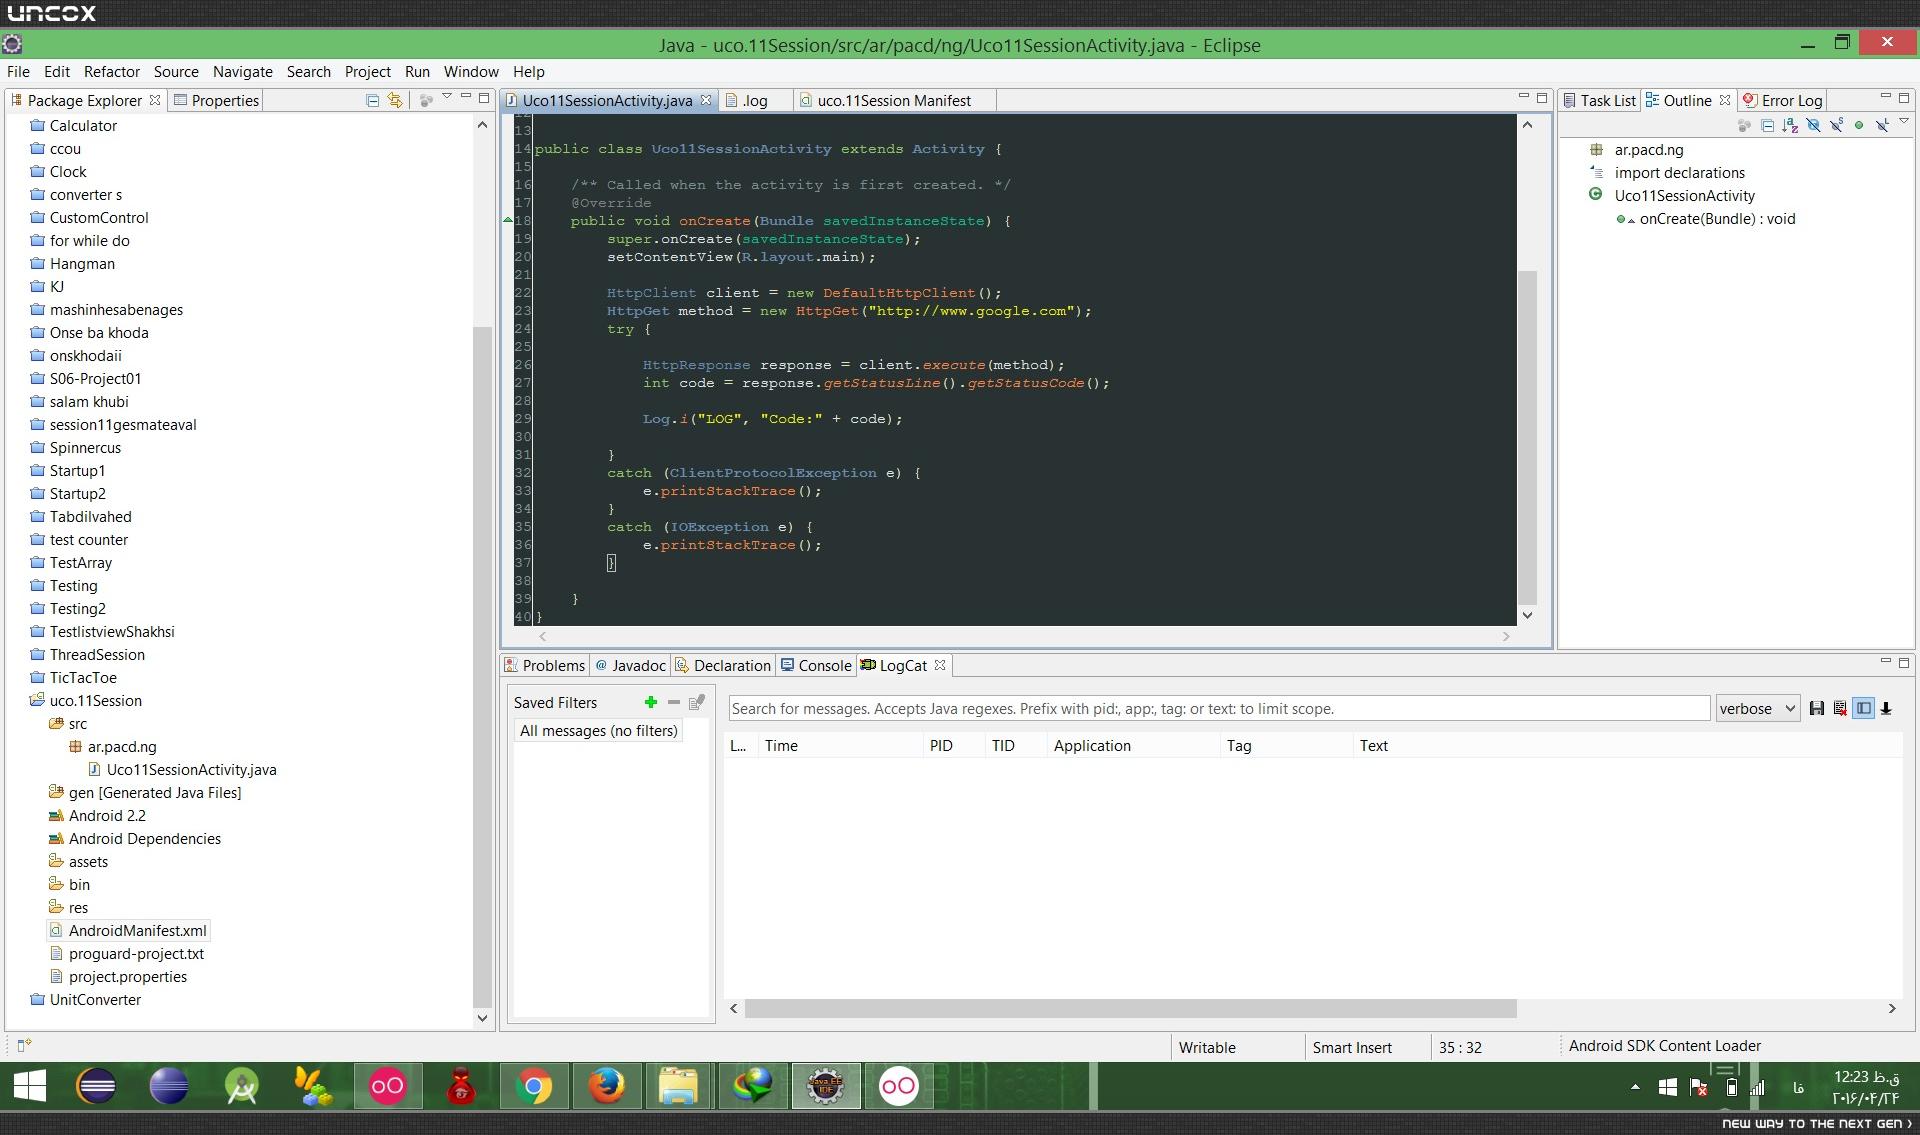
Task: Close the Package Explorer tab
Action: tap(155, 100)
